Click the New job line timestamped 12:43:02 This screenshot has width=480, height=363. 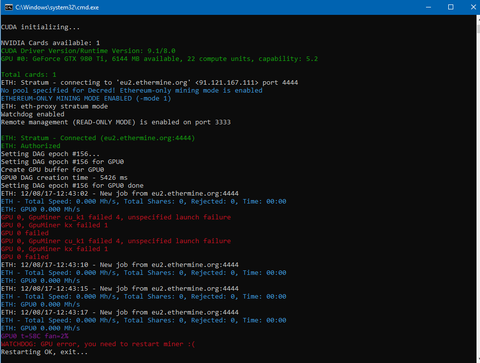point(120,194)
